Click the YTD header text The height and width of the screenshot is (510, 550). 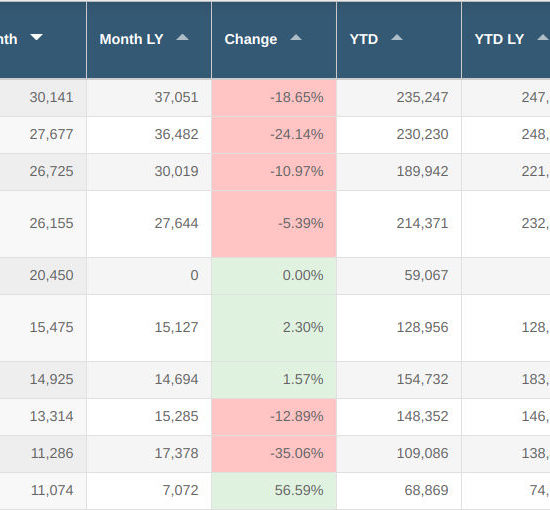[x=364, y=39]
